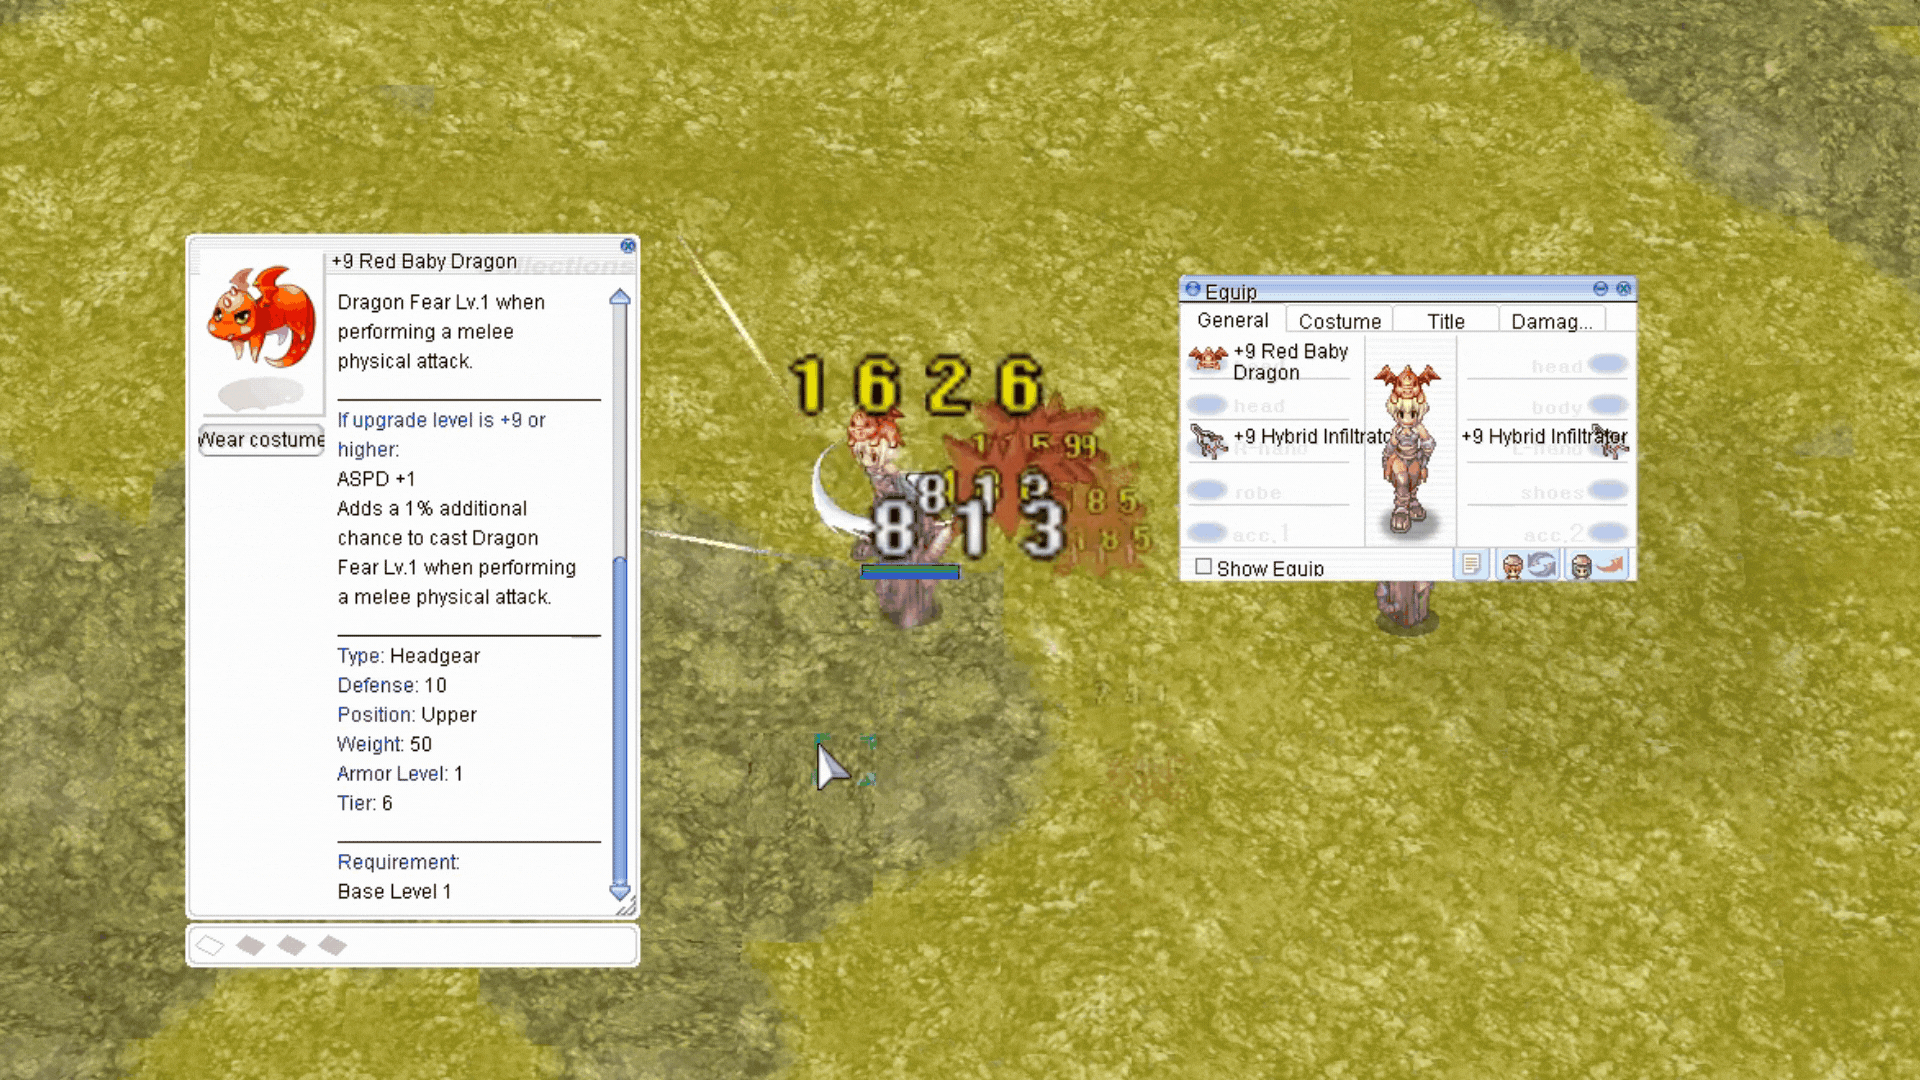Enable the Show Equip checkbox
This screenshot has width=1920, height=1080.
point(1204,567)
